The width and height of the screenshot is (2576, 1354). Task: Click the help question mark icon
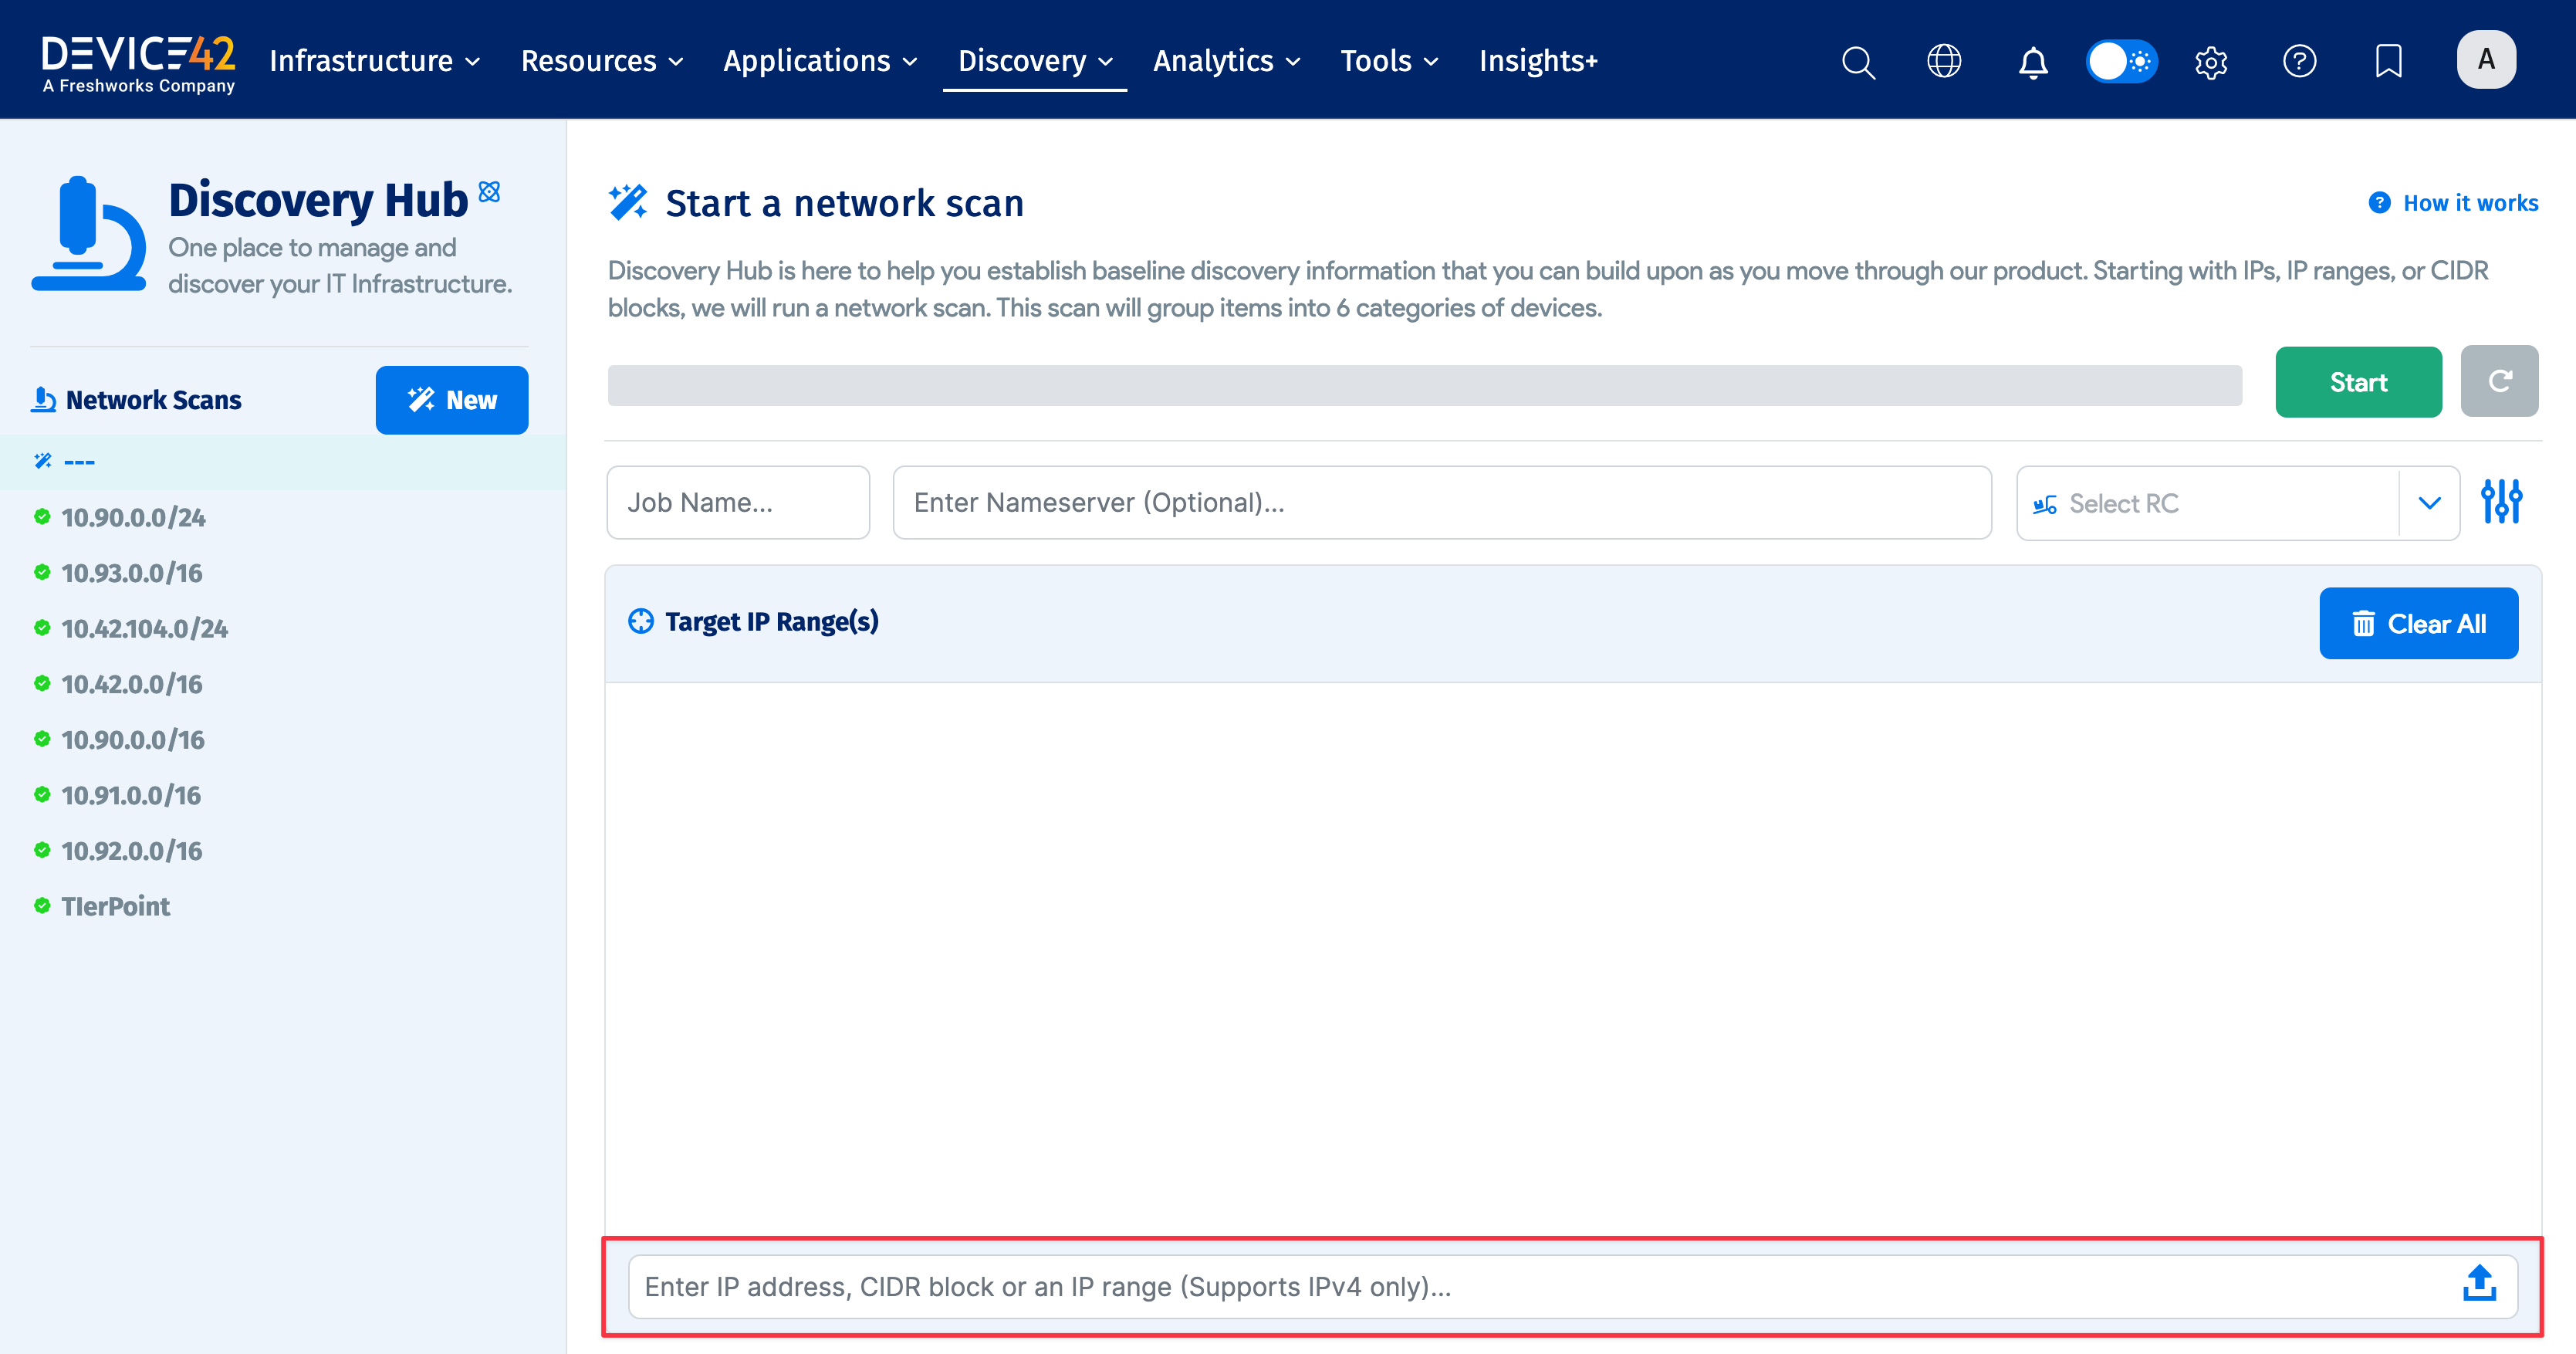click(2299, 61)
